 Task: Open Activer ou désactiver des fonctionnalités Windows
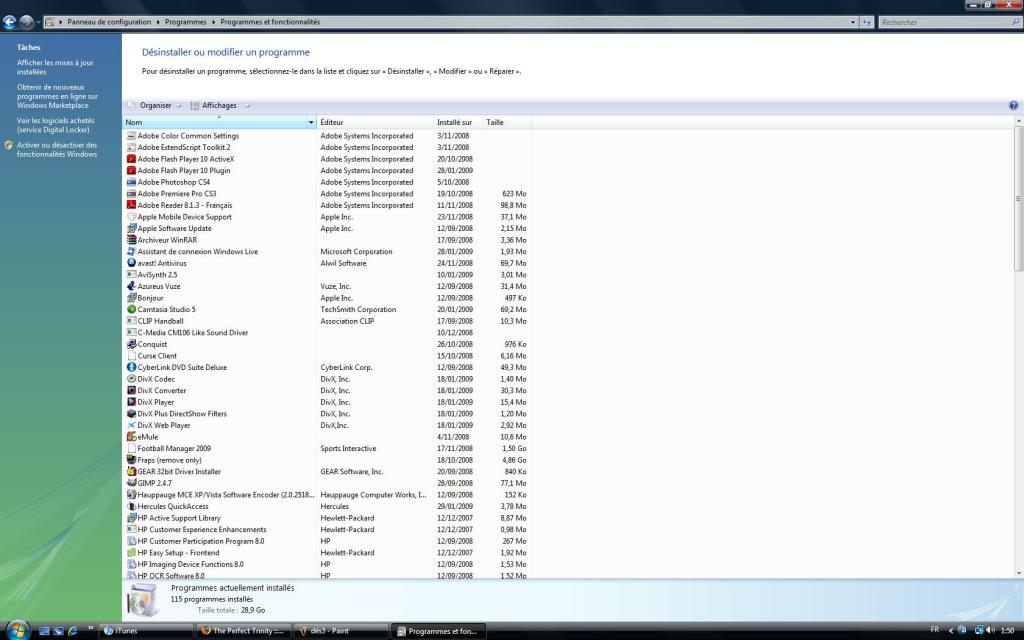57,150
